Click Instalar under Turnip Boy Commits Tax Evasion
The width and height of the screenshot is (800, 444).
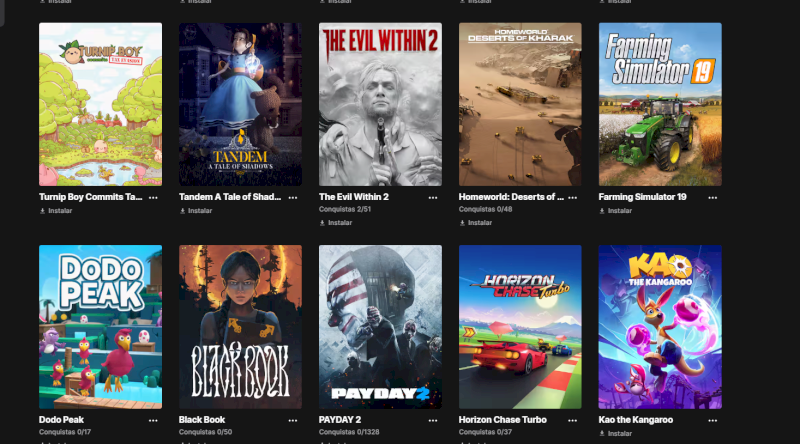56,211
